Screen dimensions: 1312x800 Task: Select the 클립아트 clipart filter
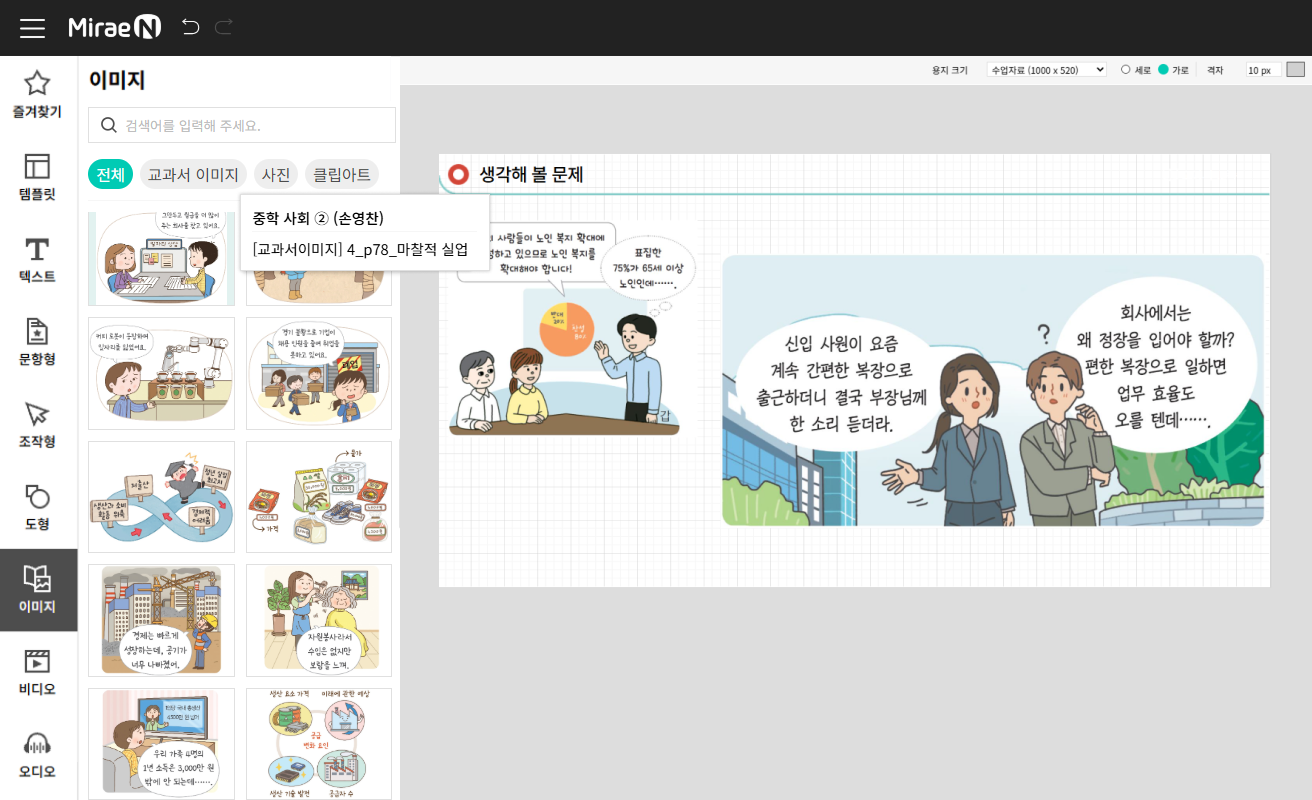click(x=342, y=175)
